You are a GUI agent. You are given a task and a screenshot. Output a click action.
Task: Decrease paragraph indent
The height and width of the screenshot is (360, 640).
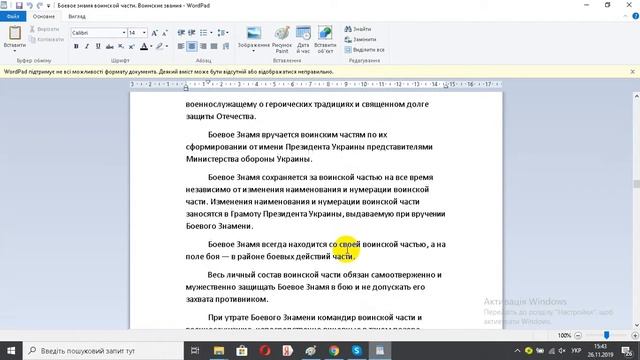click(x=181, y=33)
